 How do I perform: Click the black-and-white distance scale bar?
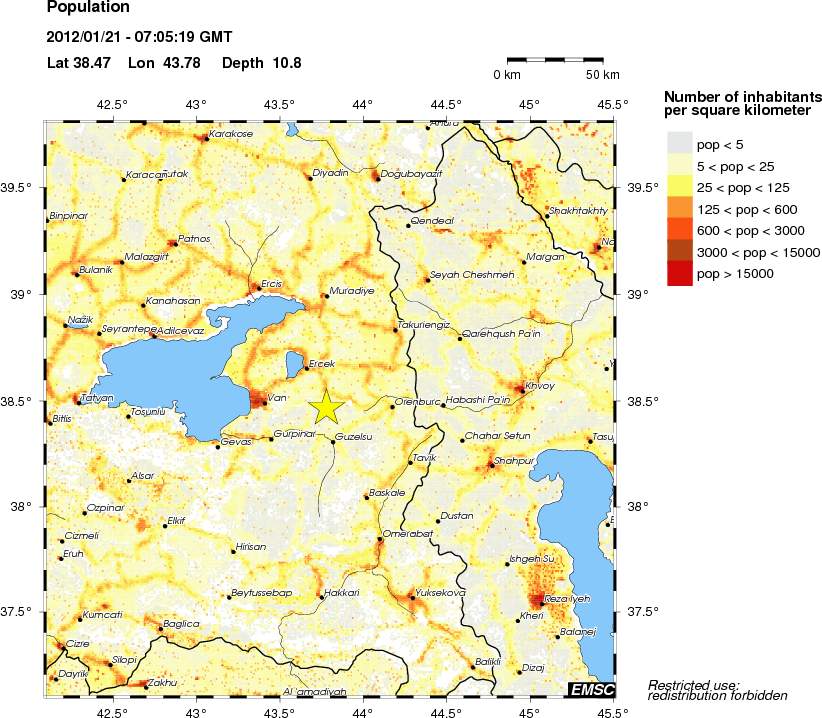pos(555,60)
